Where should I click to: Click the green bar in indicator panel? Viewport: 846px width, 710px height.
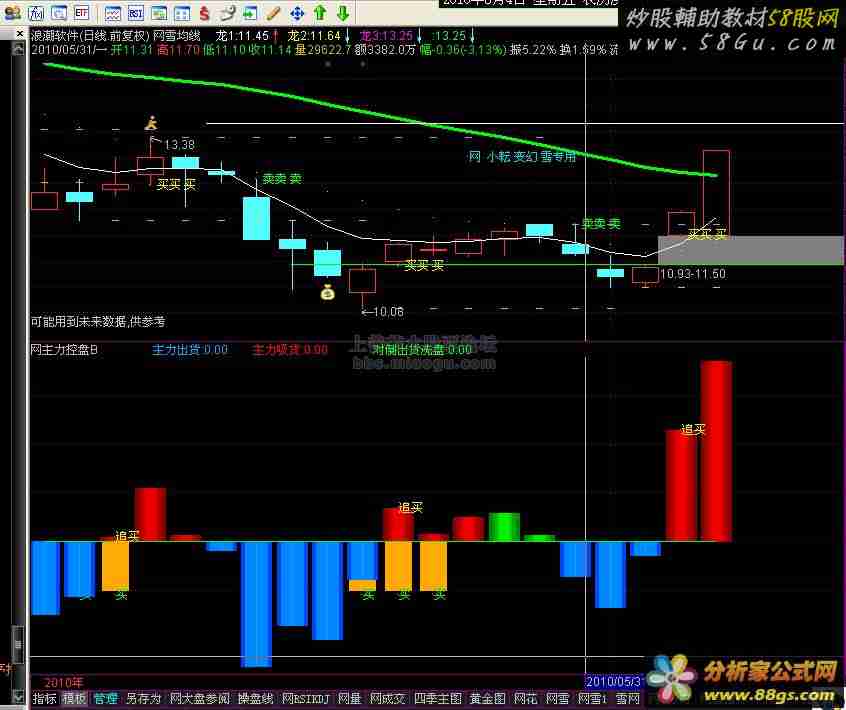click(x=504, y=527)
